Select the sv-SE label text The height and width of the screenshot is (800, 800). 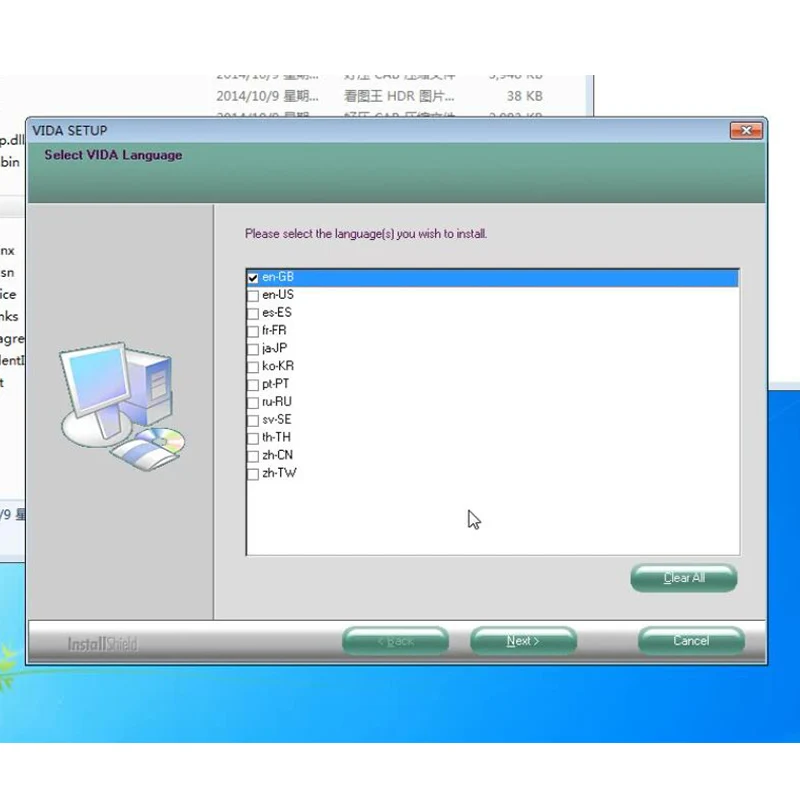[x=277, y=419]
